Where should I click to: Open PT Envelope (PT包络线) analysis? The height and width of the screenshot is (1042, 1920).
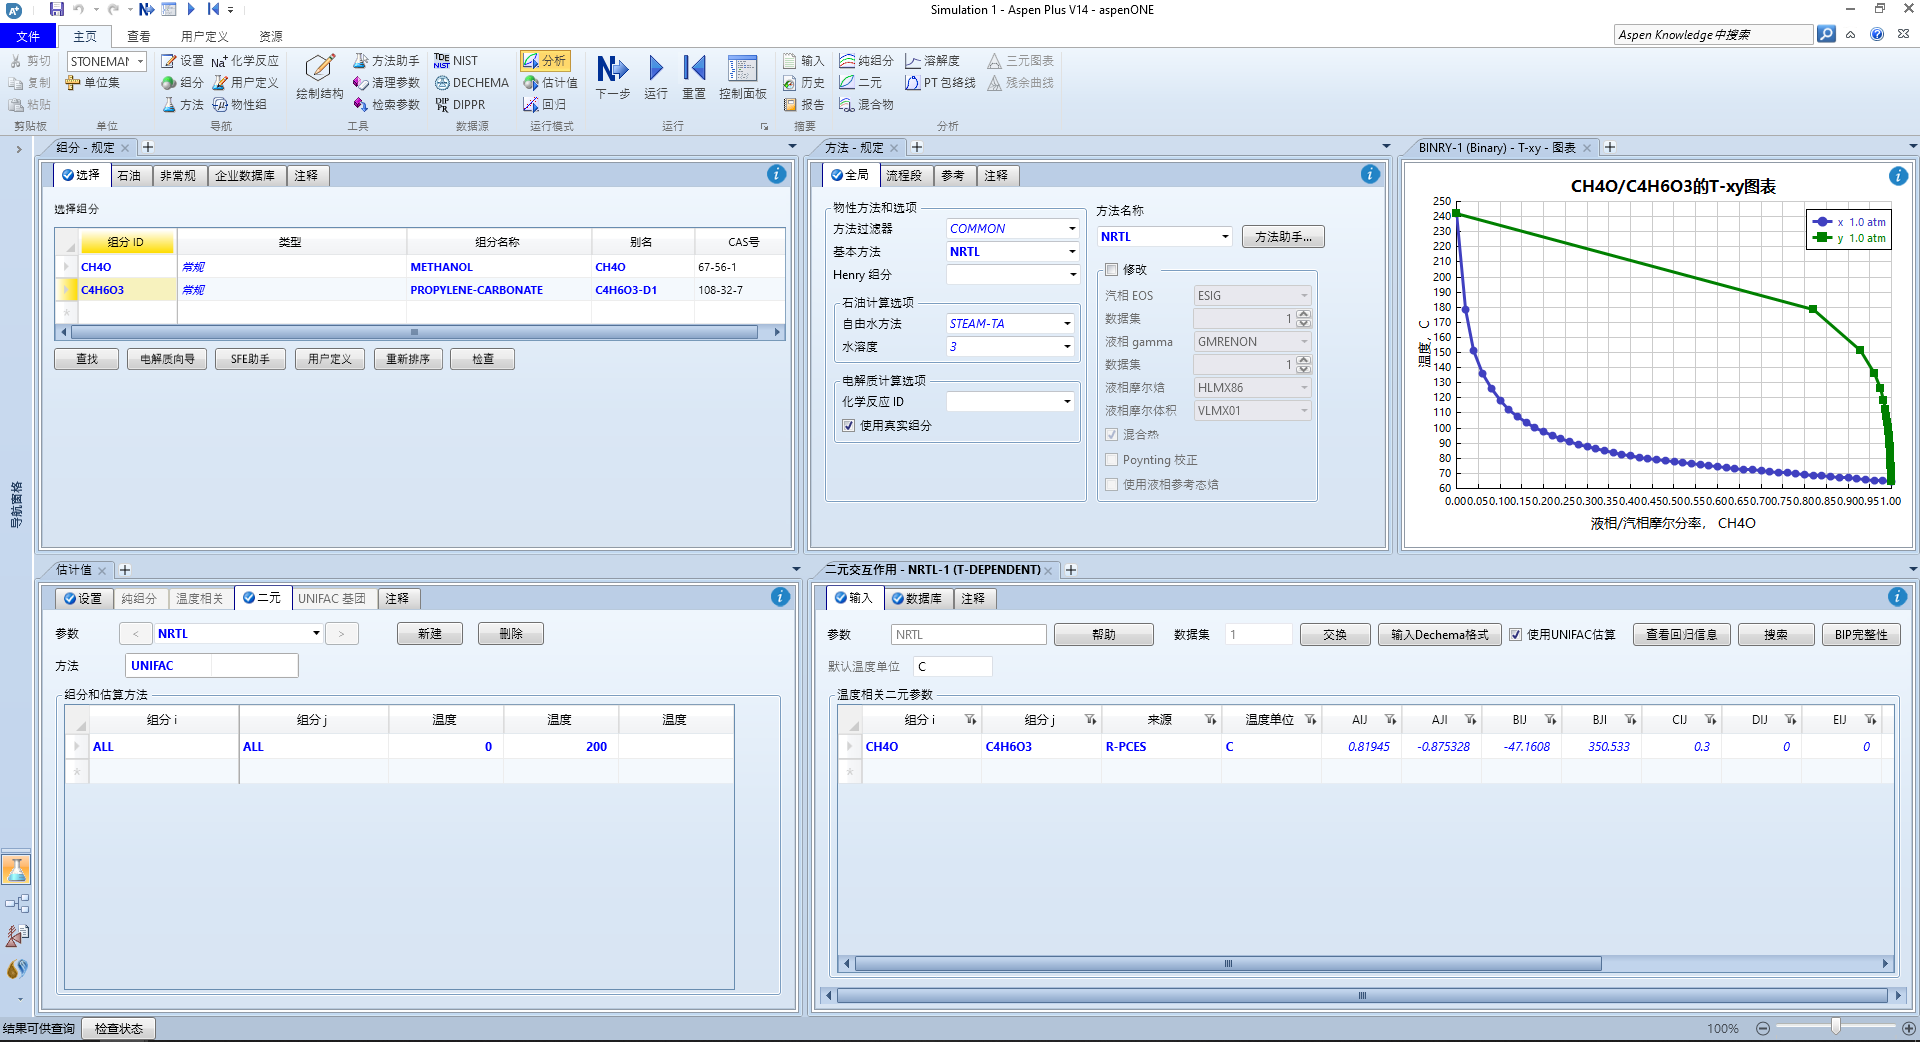(x=940, y=83)
